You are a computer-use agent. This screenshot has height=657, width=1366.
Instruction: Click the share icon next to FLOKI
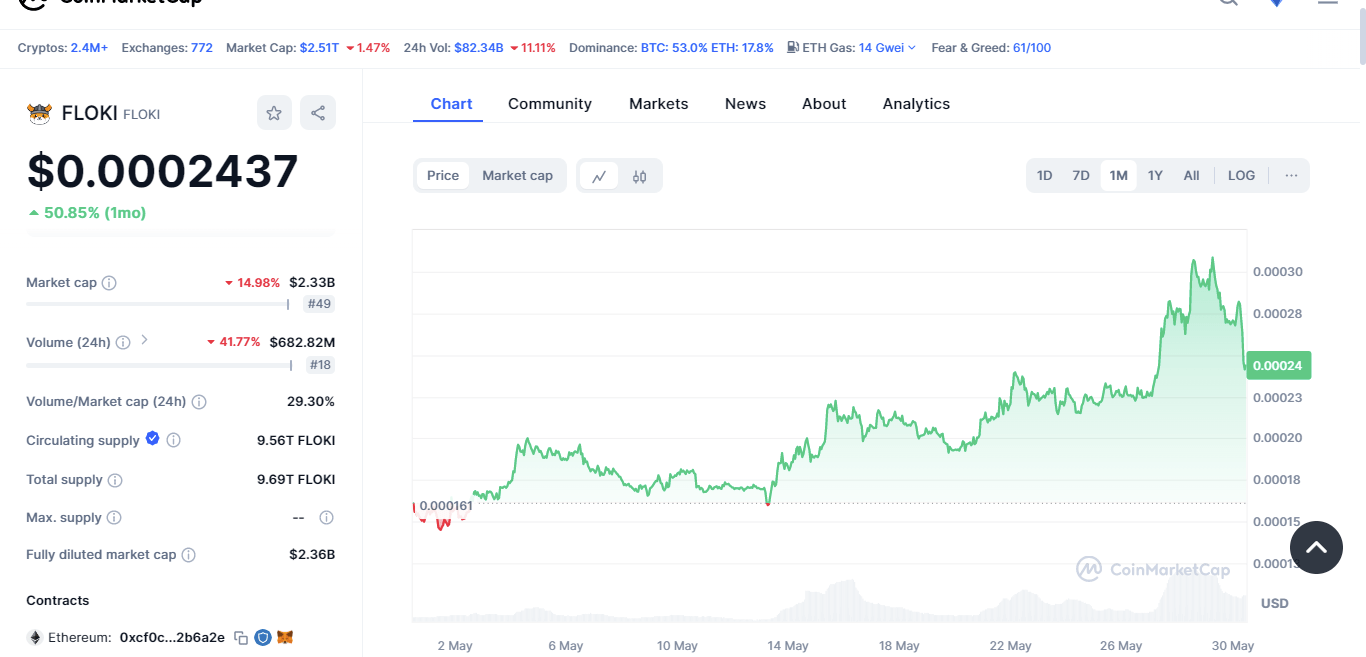point(318,113)
